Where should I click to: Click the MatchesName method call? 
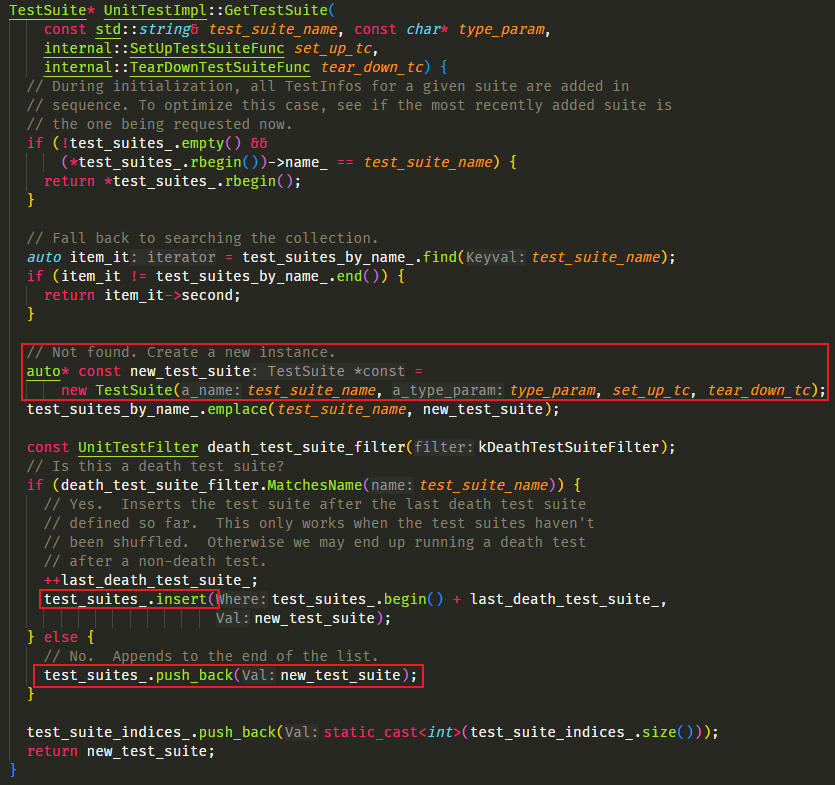[314, 485]
